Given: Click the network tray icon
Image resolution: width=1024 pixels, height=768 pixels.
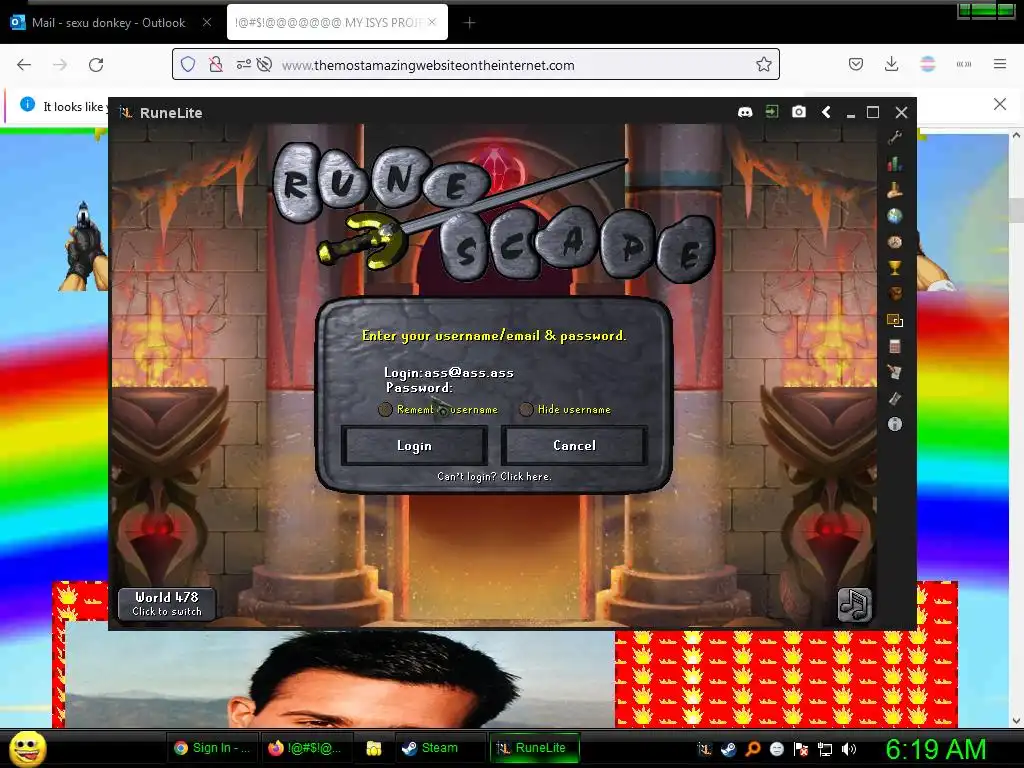Looking at the screenshot, I should [825, 749].
